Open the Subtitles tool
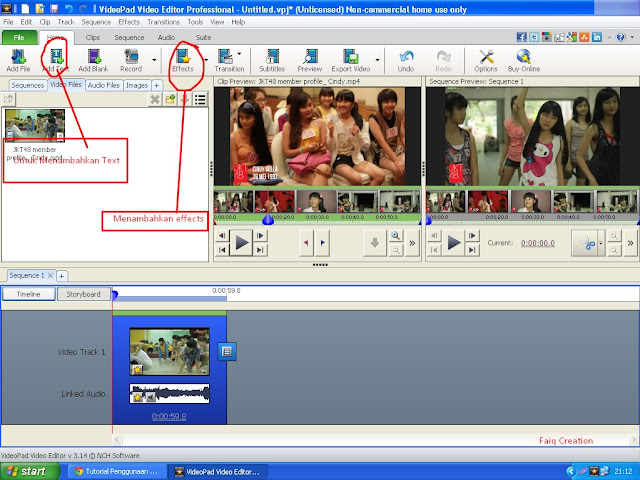 pos(272,60)
